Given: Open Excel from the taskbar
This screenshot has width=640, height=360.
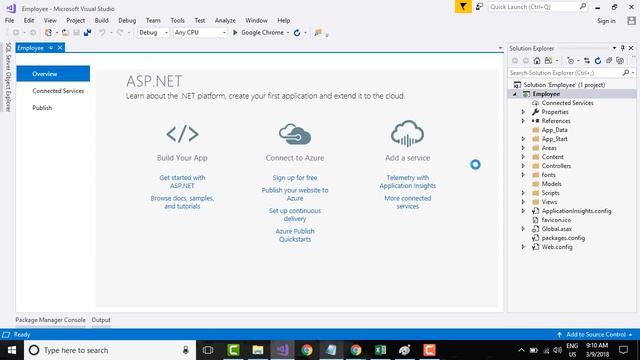Looking at the screenshot, I should pyautogui.click(x=380, y=350).
